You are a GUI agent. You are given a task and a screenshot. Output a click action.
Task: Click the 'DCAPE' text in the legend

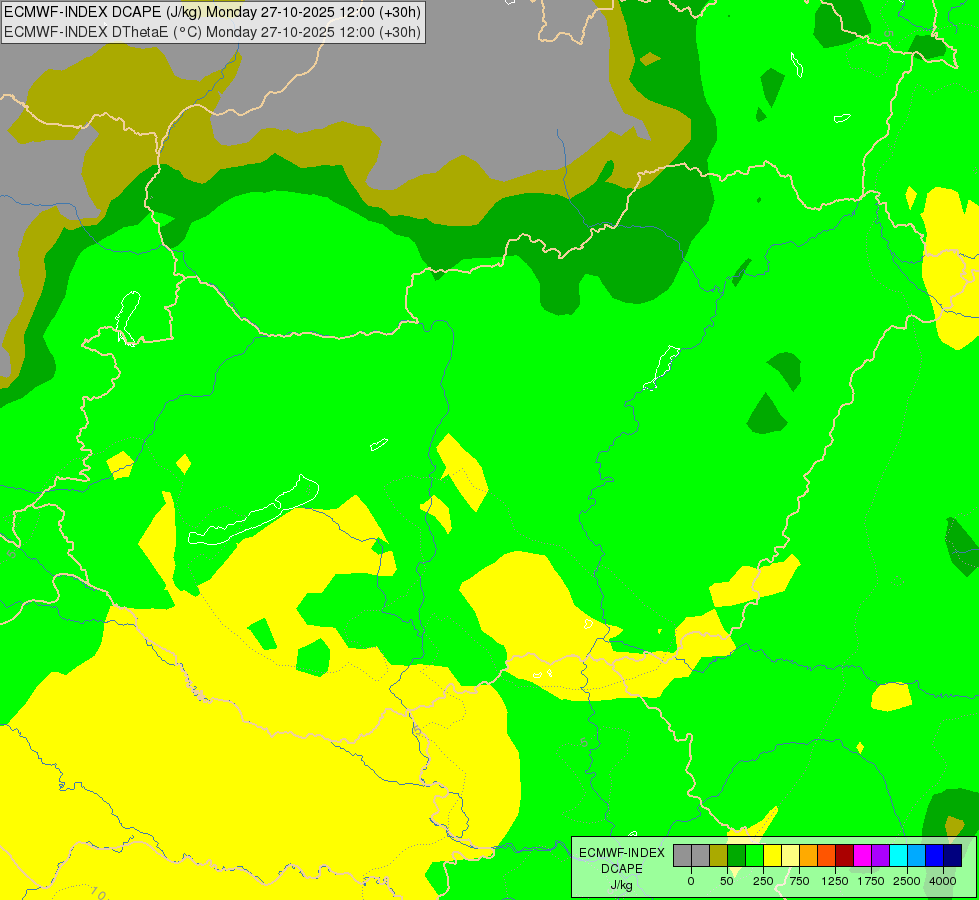coord(622,869)
